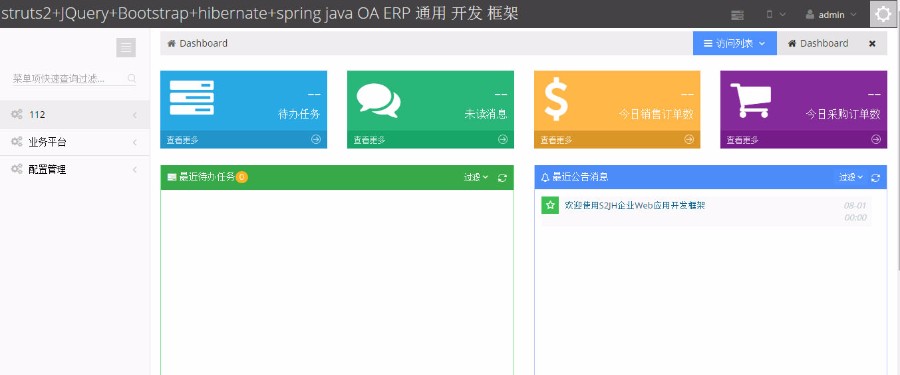Refresh the 最近公告消息 panel

tap(875, 178)
